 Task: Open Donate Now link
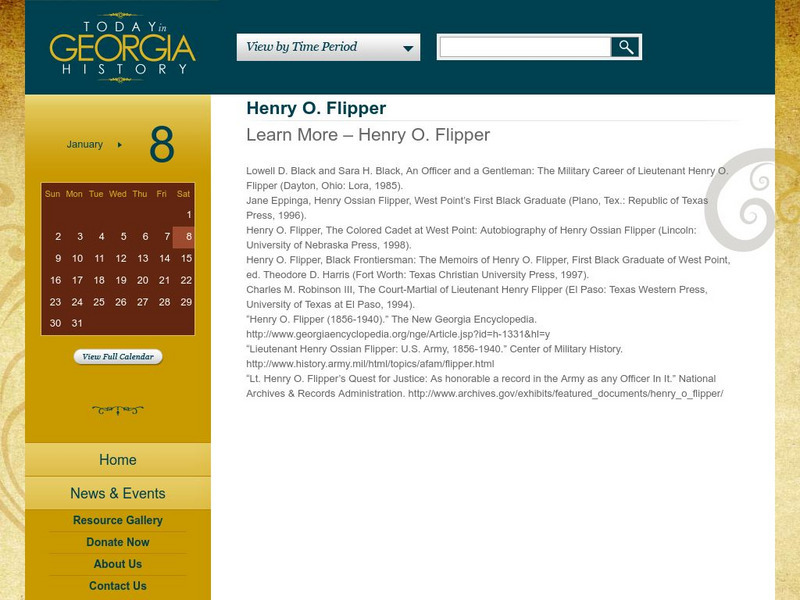point(118,542)
